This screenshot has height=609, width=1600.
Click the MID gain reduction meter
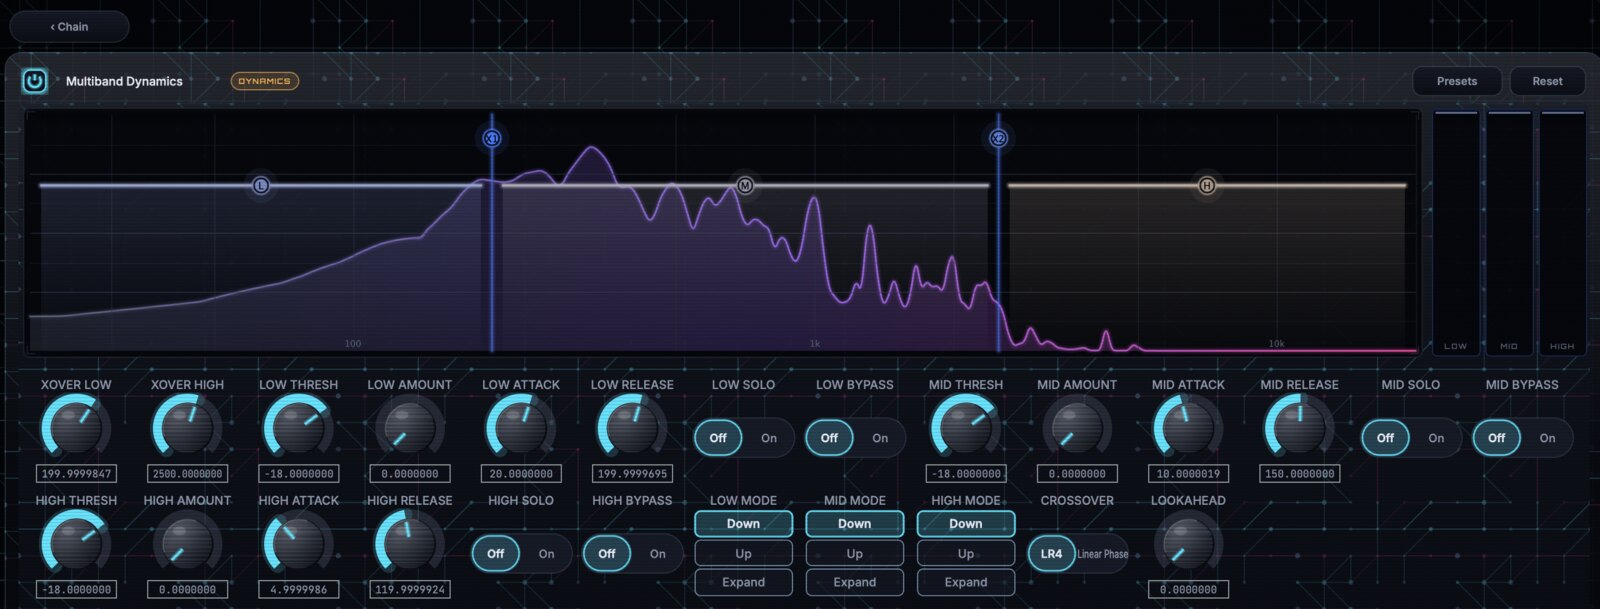(1509, 232)
